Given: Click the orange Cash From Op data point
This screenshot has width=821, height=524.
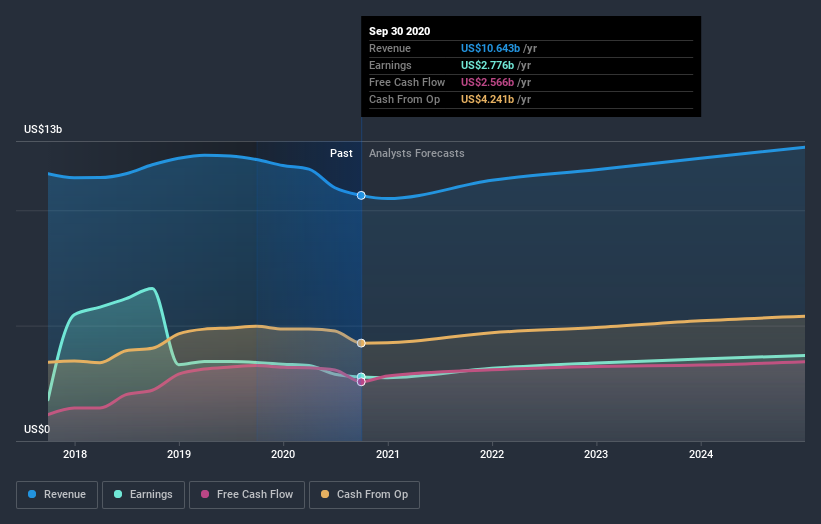Looking at the screenshot, I should [361, 343].
